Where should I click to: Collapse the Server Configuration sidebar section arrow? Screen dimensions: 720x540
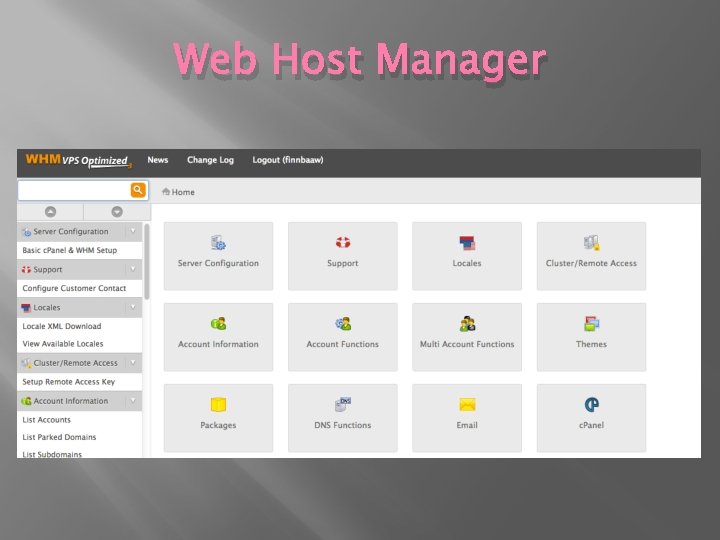(133, 231)
